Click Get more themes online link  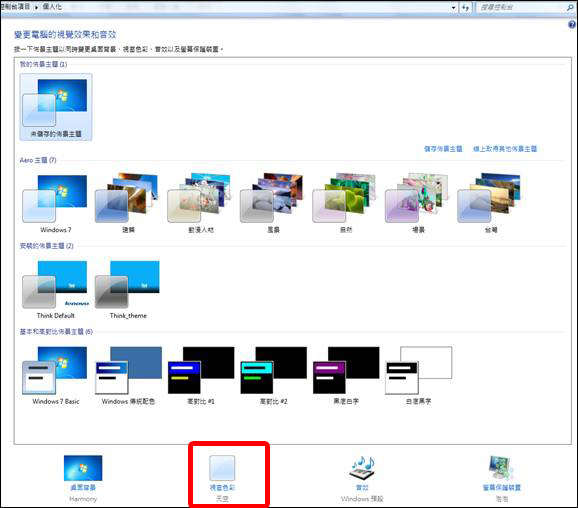[505, 149]
